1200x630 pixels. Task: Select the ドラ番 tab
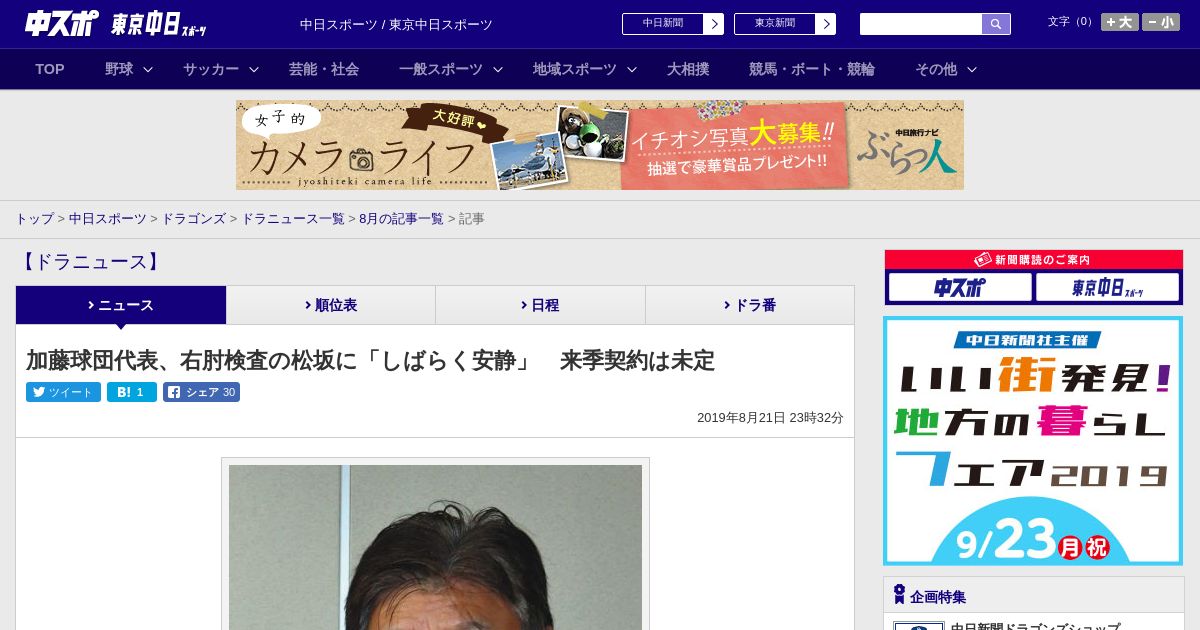pos(750,305)
